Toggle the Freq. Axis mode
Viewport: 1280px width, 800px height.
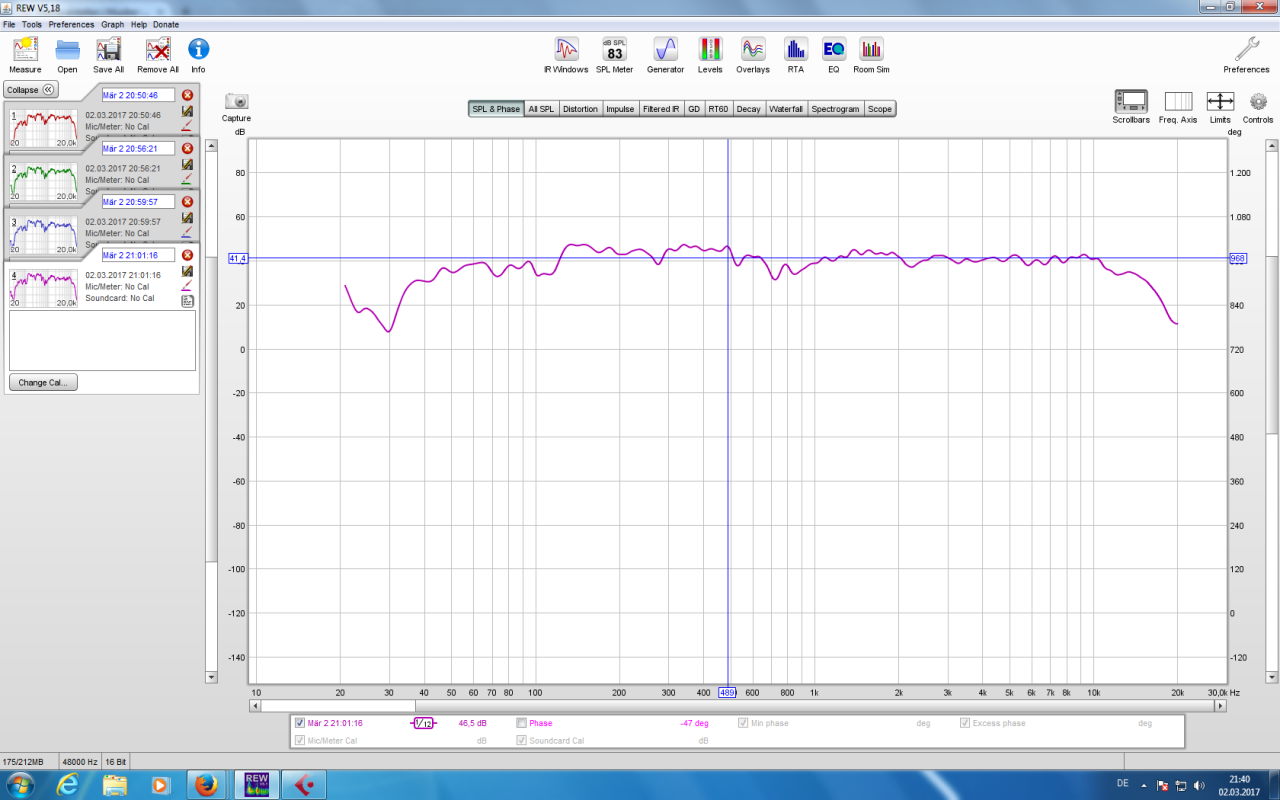tap(1178, 106)
